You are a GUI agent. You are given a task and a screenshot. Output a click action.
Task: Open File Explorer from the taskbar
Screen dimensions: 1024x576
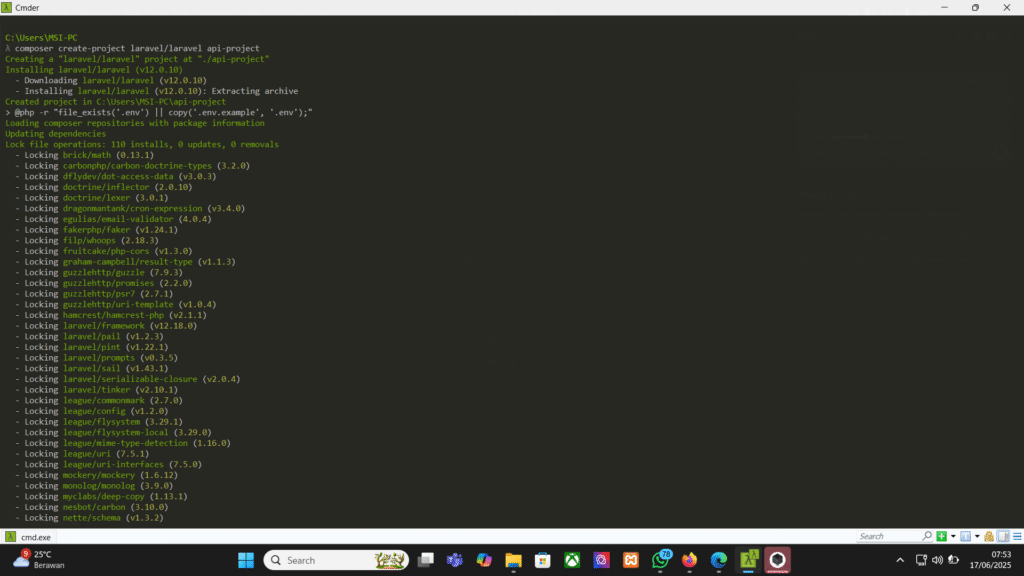[x=513, y=560]
